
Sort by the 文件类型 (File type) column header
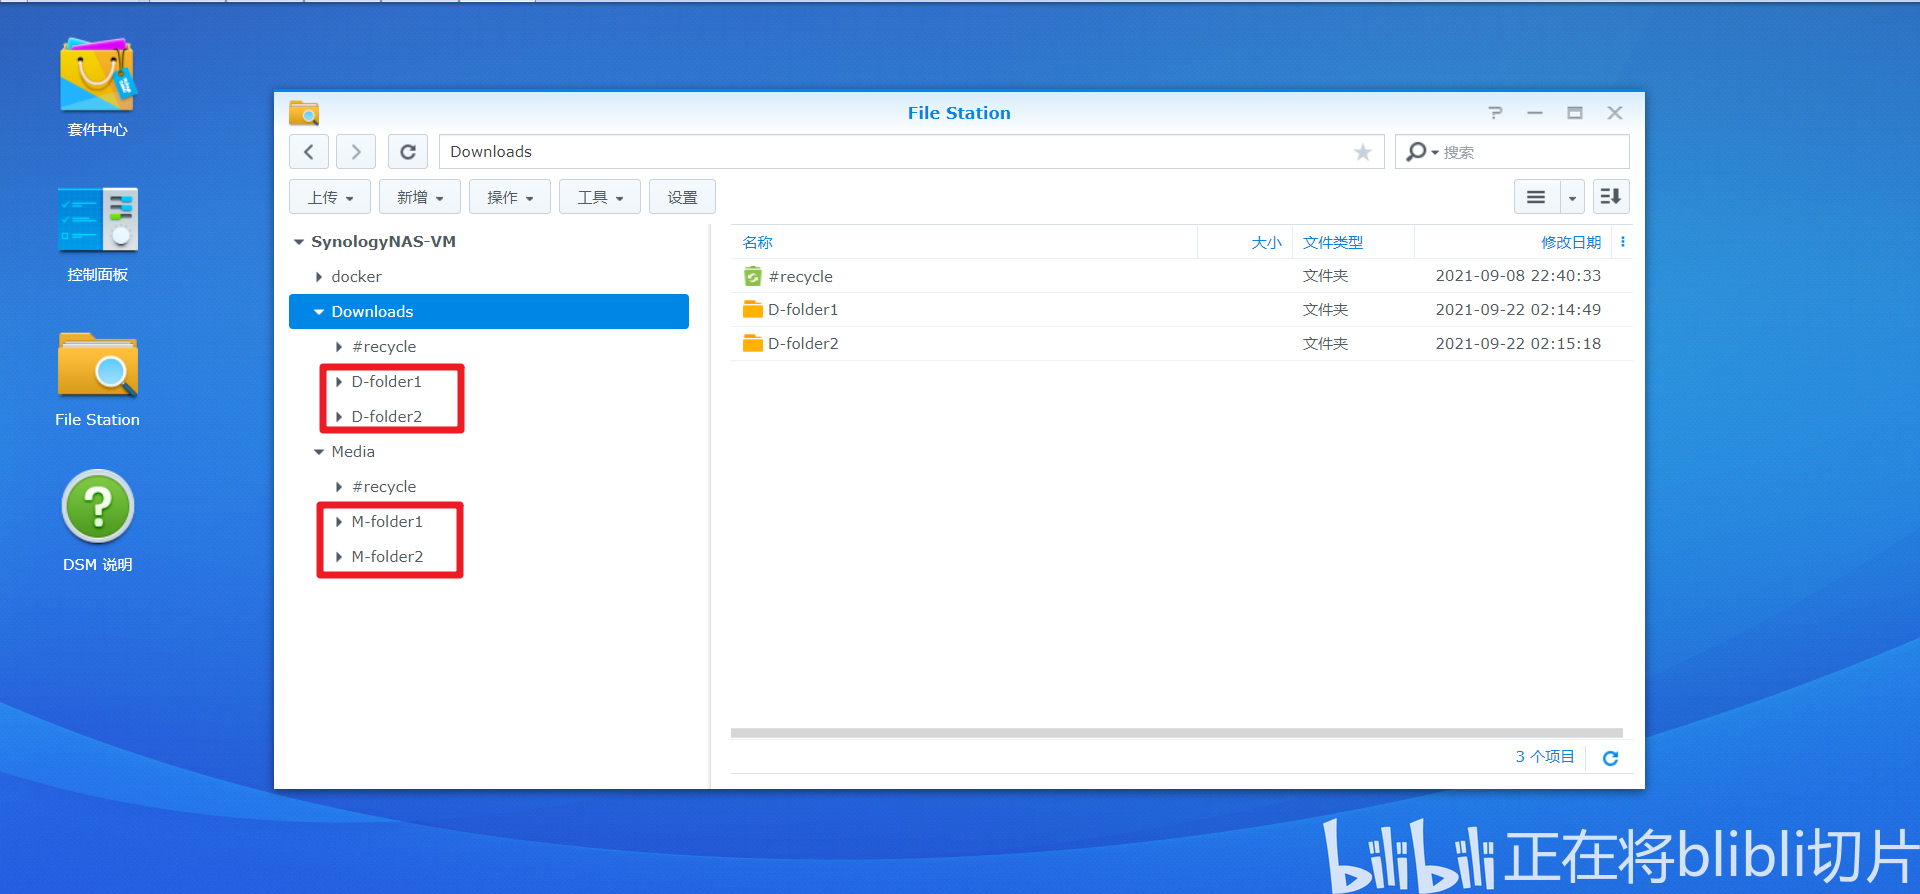pos(1333,242)
